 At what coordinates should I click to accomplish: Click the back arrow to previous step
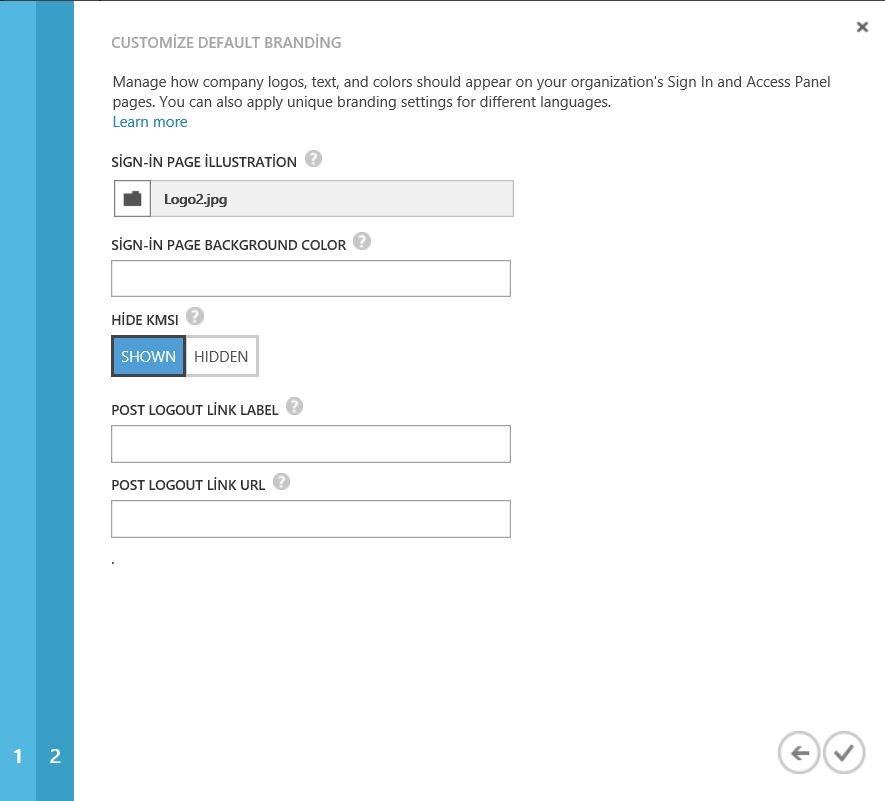(798, 753)
